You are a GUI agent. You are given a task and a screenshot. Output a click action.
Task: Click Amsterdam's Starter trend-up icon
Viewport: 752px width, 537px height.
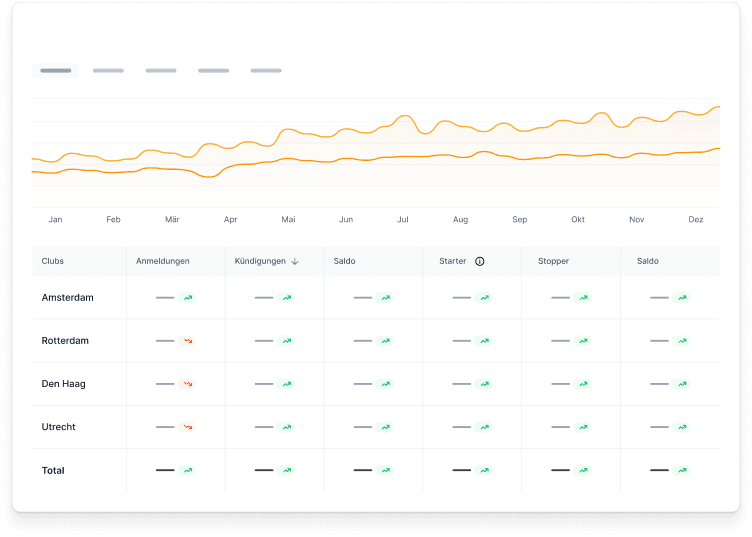pyautogui.click(x=484, y=298)
